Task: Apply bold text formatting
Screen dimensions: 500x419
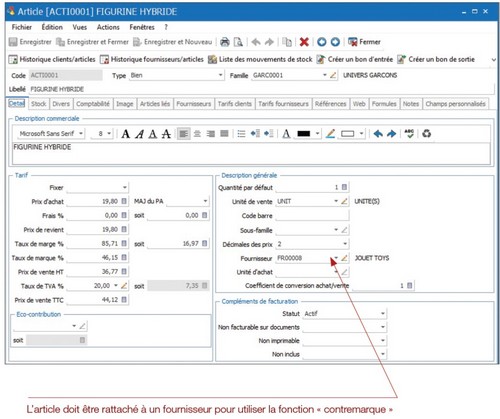Action: (126, 134)
